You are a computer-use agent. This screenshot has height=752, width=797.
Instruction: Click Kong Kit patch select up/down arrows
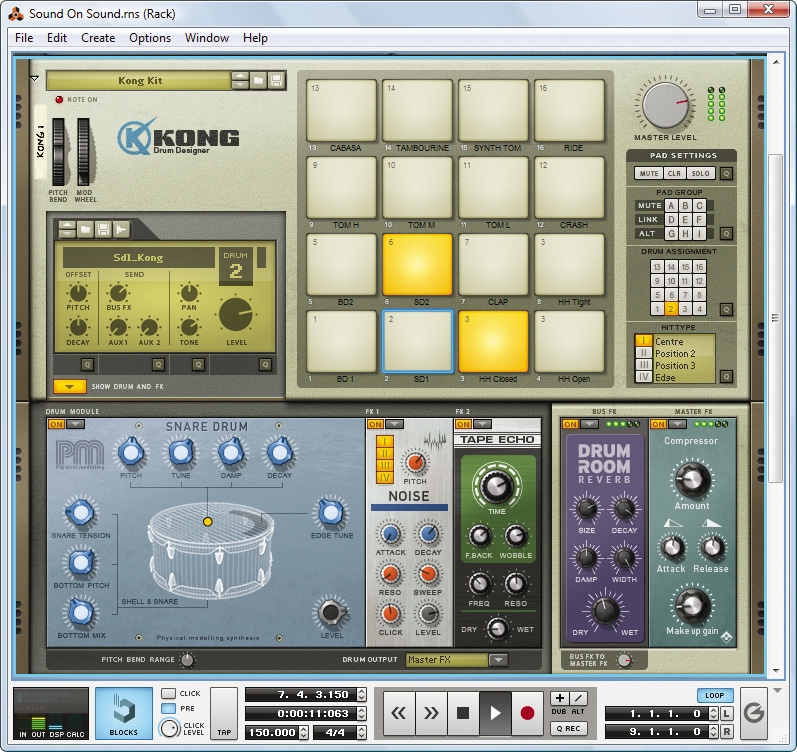[240, 80]
